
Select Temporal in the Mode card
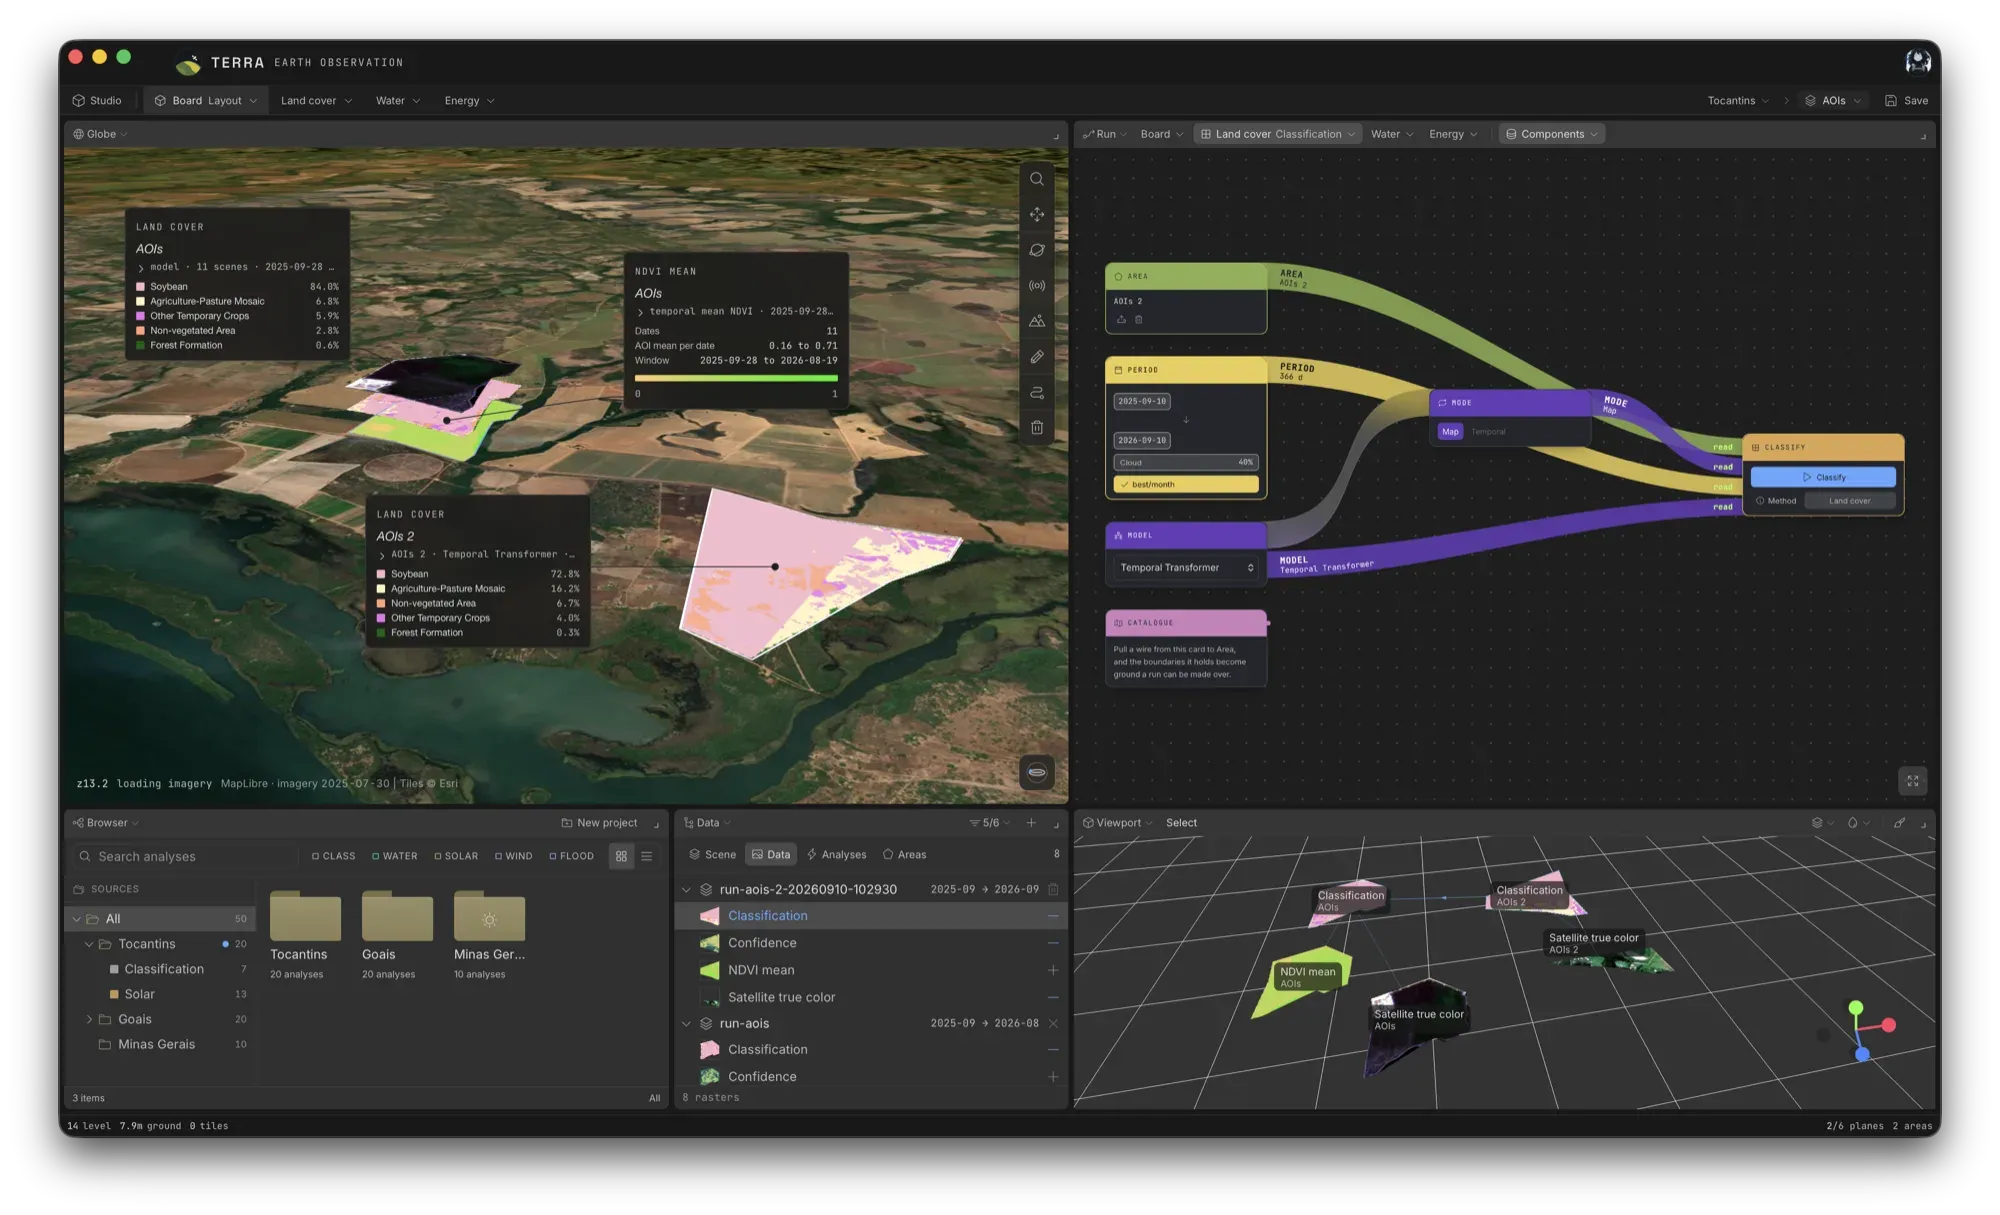point(1488,432)
